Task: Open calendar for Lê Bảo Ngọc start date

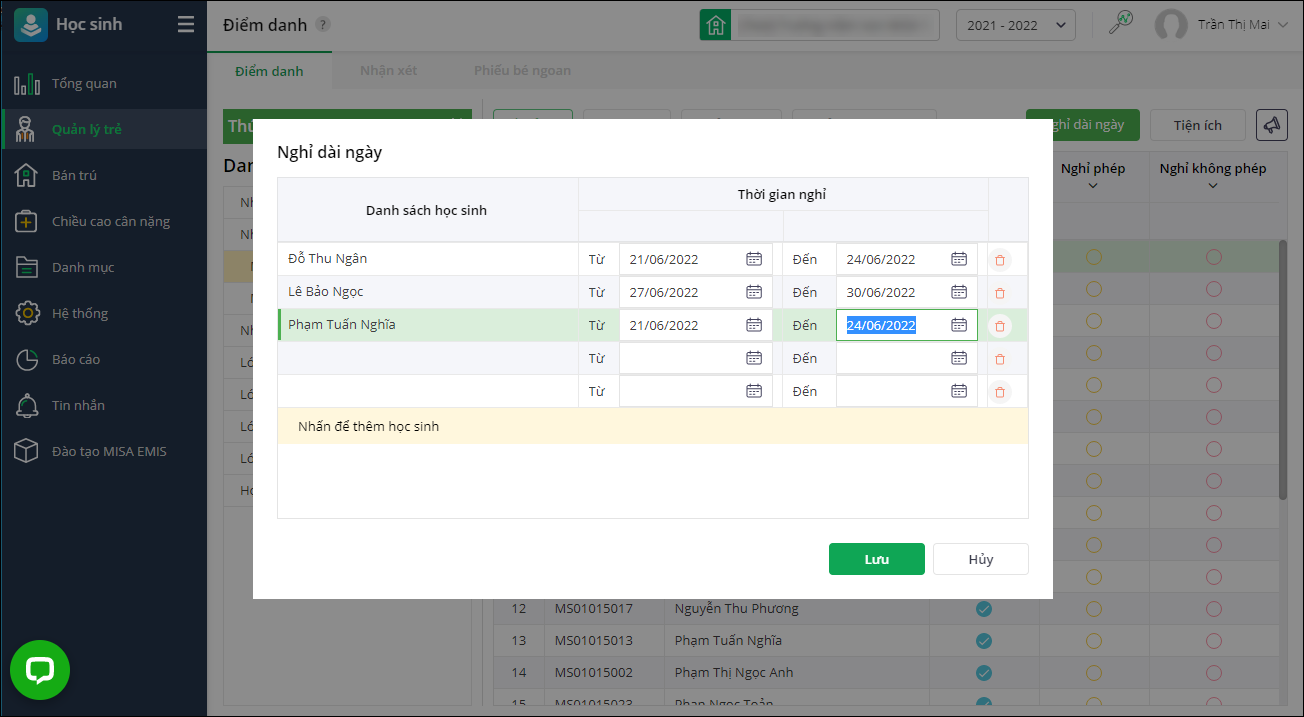Action: coord(754,292)
